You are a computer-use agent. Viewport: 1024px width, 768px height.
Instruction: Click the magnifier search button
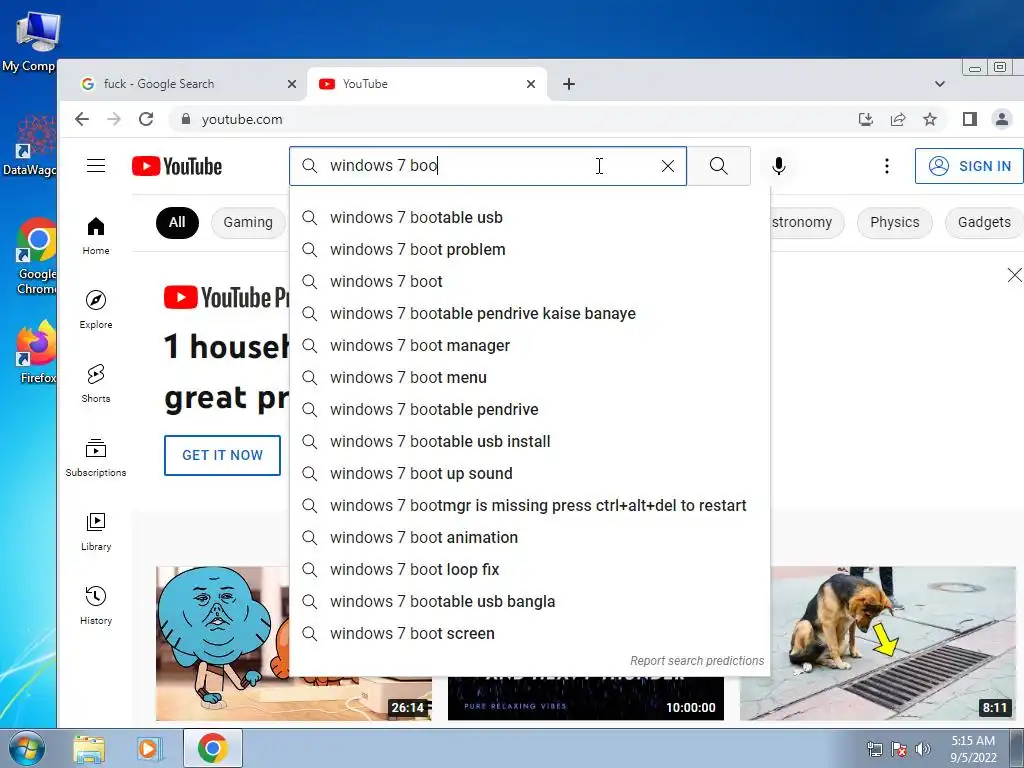click(719, 166)
